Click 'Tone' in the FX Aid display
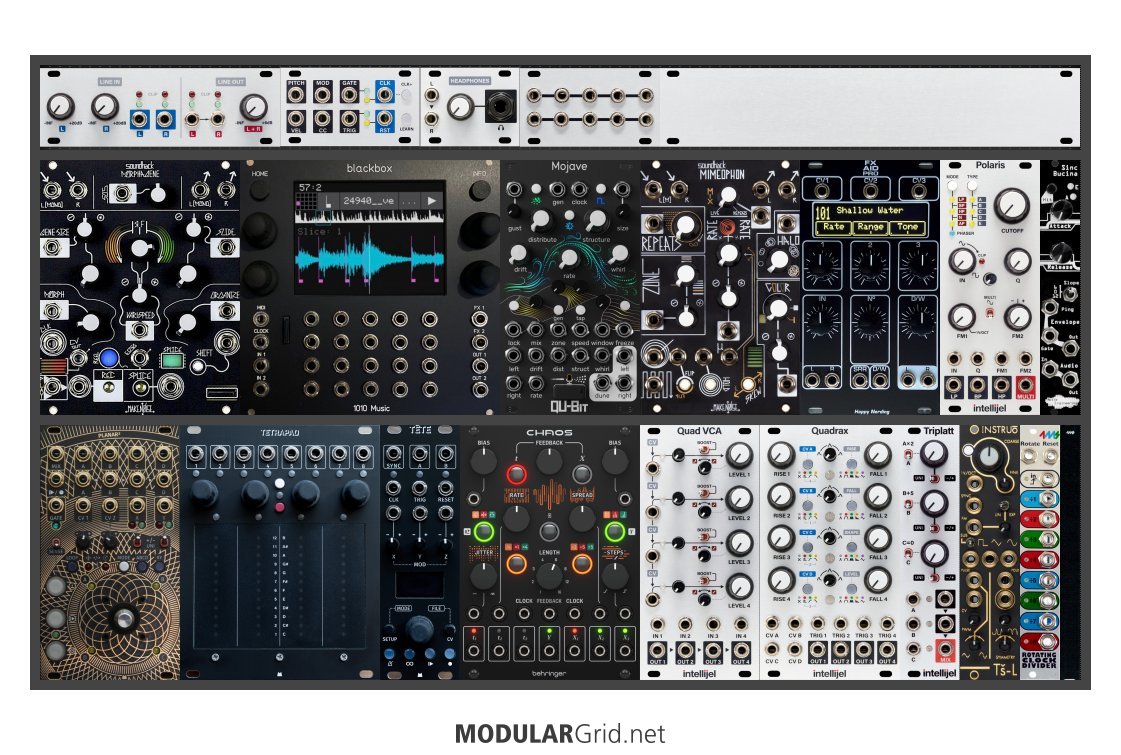This screenshot has width=1121, height=755. click(907, 227)
